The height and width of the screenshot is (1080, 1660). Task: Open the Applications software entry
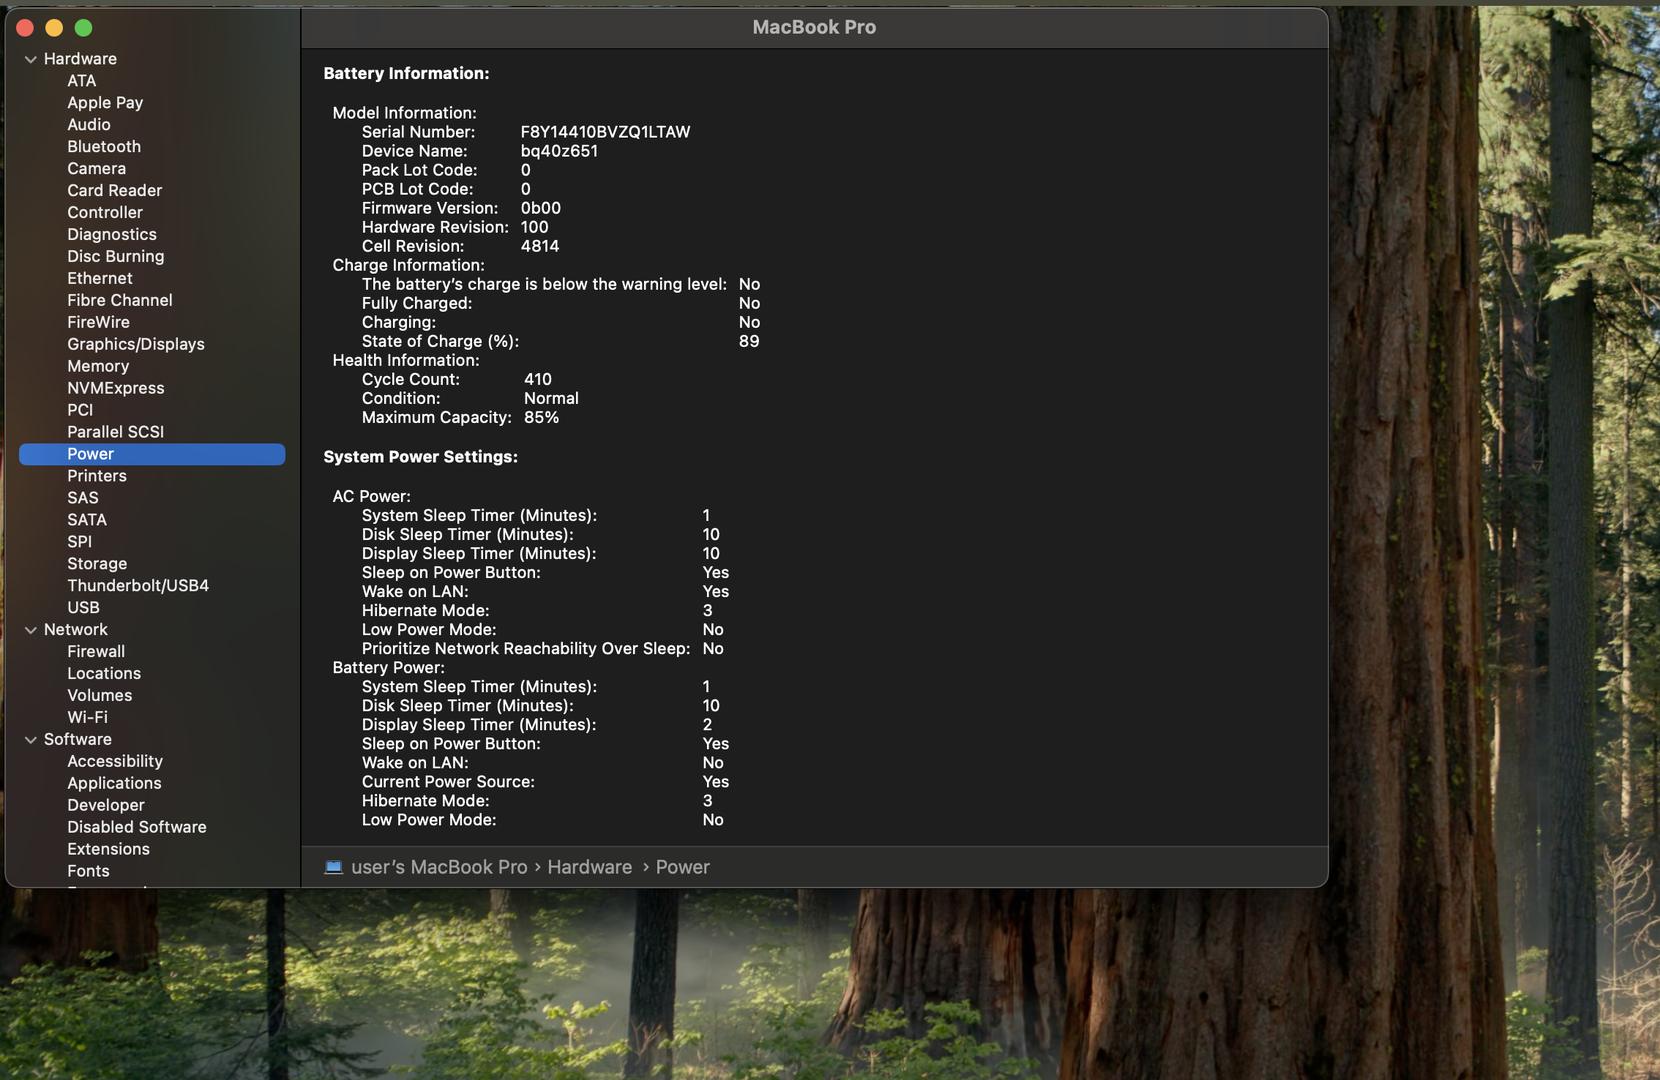(x=114, y=785)
